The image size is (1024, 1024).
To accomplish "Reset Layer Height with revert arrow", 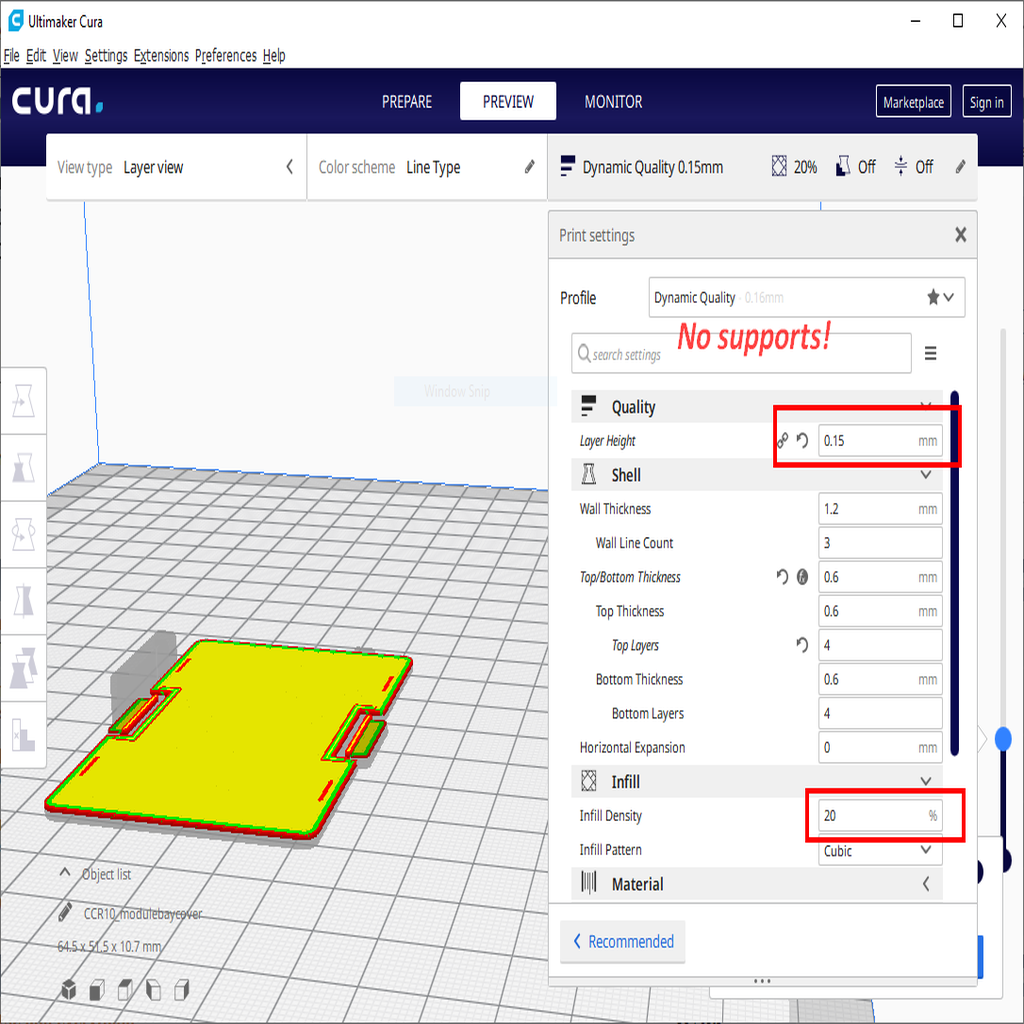I will [x=802, y=440].
